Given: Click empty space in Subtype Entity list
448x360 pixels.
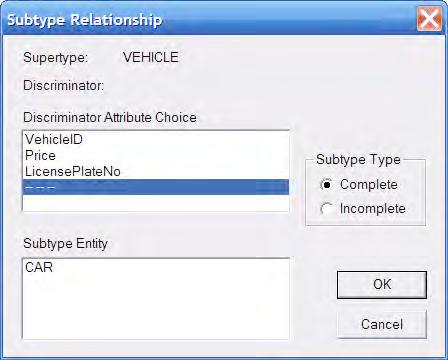Looking at the screenshot, I should point(156,308).
